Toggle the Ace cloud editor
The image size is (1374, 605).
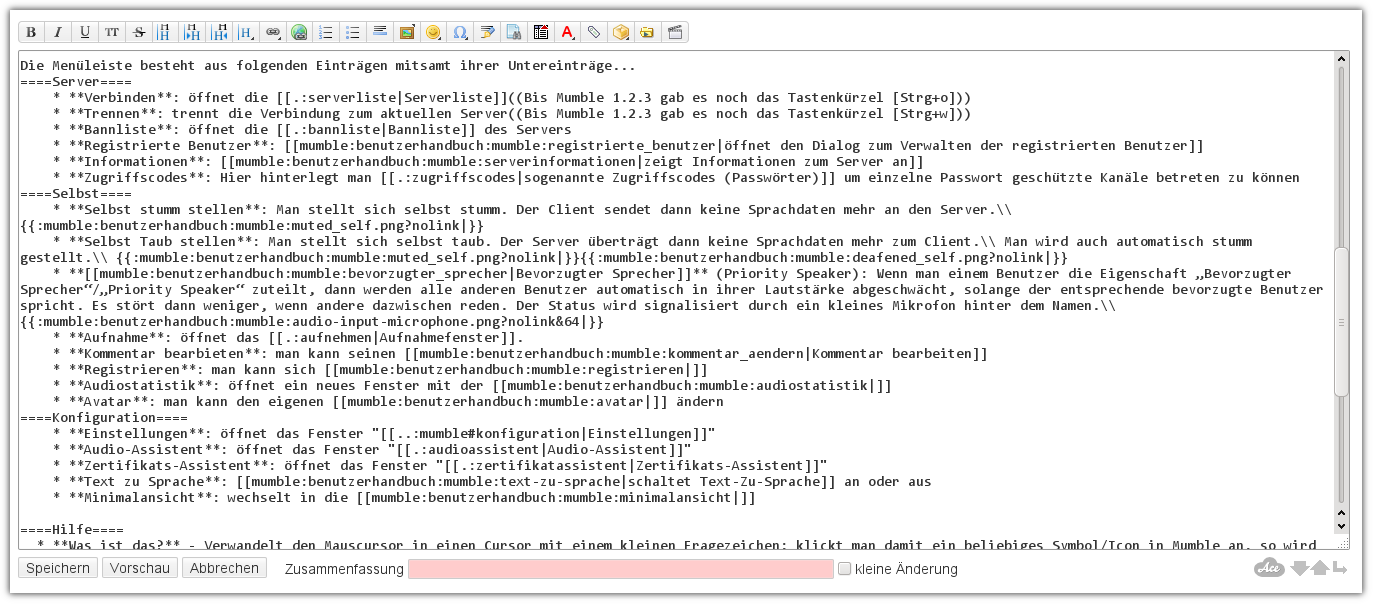click(1268, 568)
